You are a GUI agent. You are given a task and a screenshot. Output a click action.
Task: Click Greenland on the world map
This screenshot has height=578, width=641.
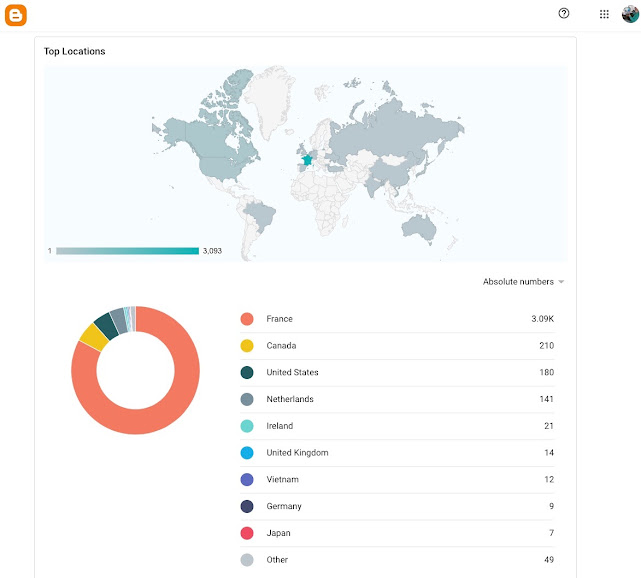pyautogui.click(x=270, y=96)
